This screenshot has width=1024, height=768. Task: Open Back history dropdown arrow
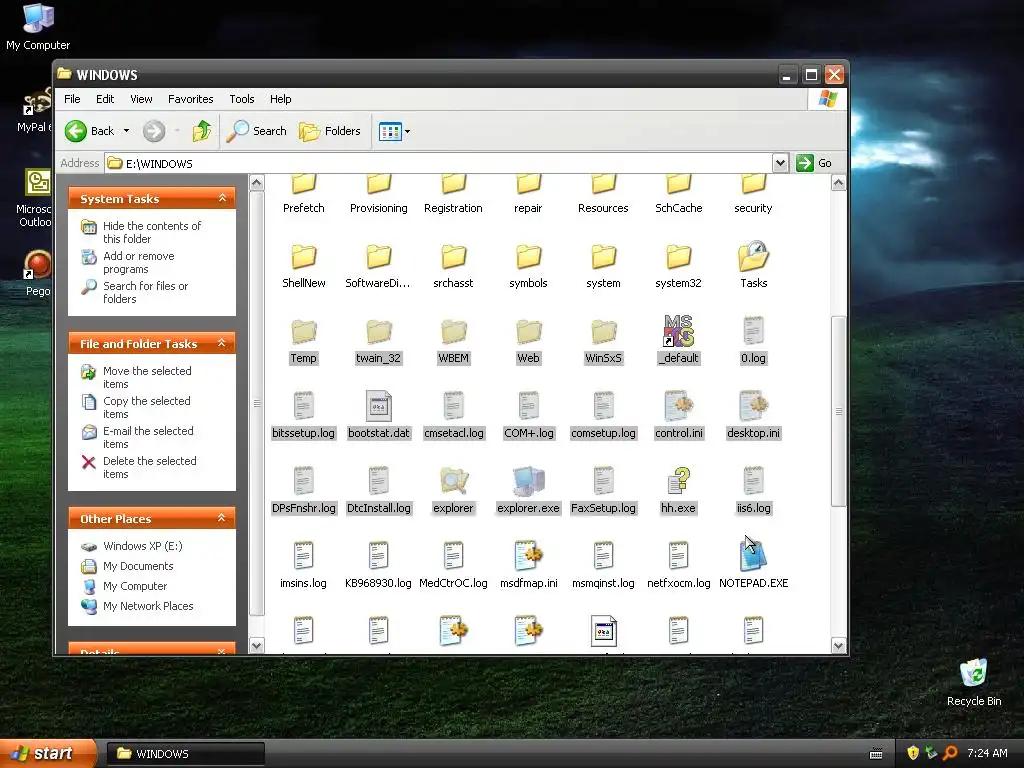(126, 131)
